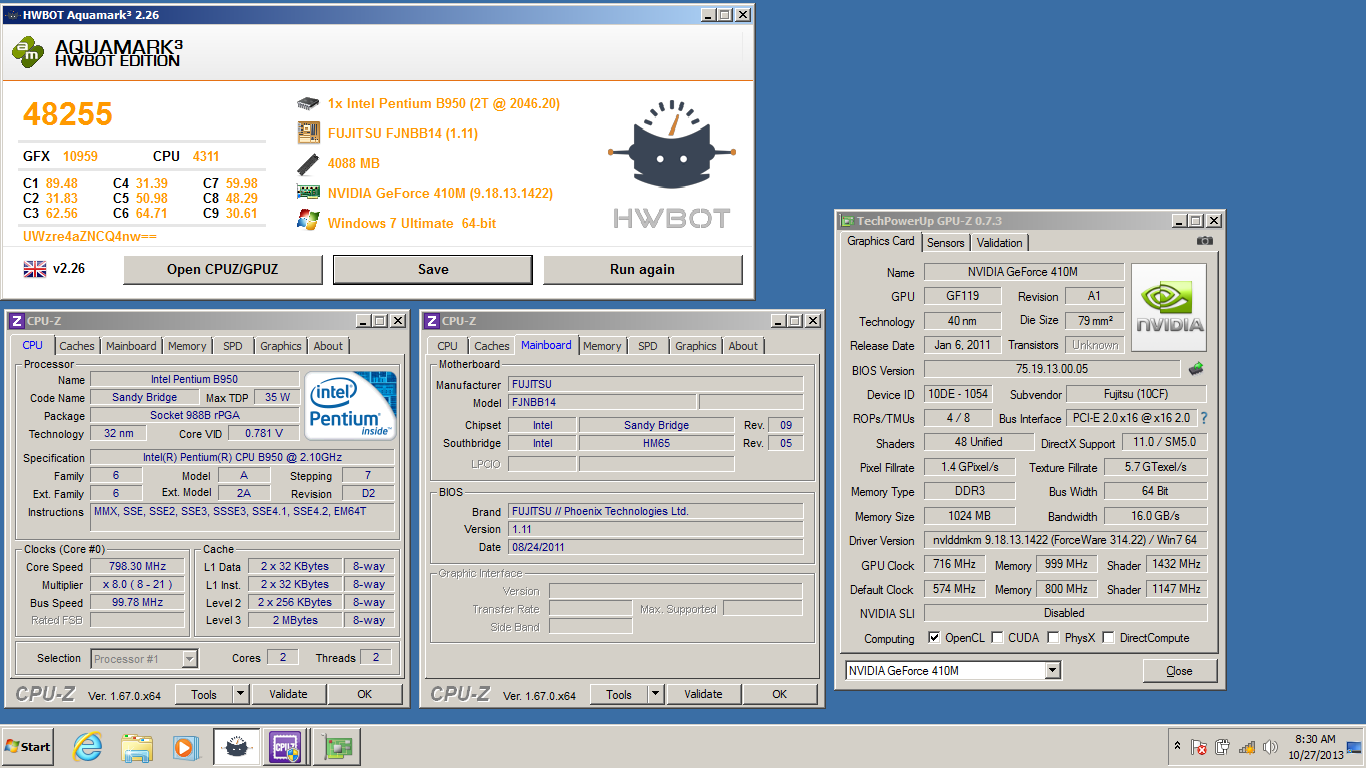Viewport: 1366px width, 768px height.
Task: Open CPU tab in right CPU-Z window
Action: coord(448,346)
